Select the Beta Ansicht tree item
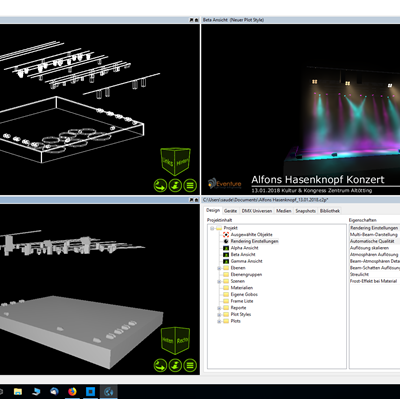The width and height of the screenshot is (400, 399). pyautogui.click(x=243, y=255)
